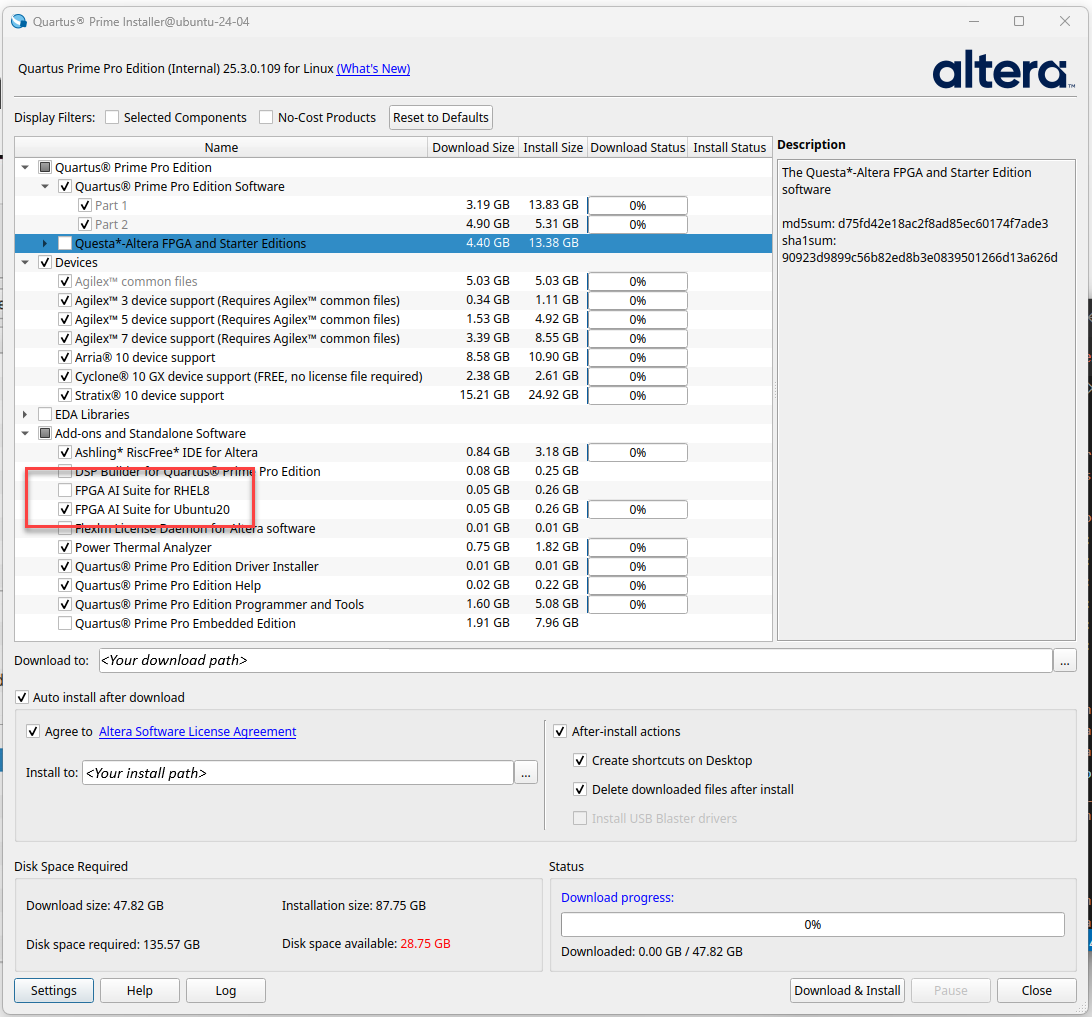Click the Download Size column header
This screenshot has height=1017, width=1092.
click(x=473, y=148)
